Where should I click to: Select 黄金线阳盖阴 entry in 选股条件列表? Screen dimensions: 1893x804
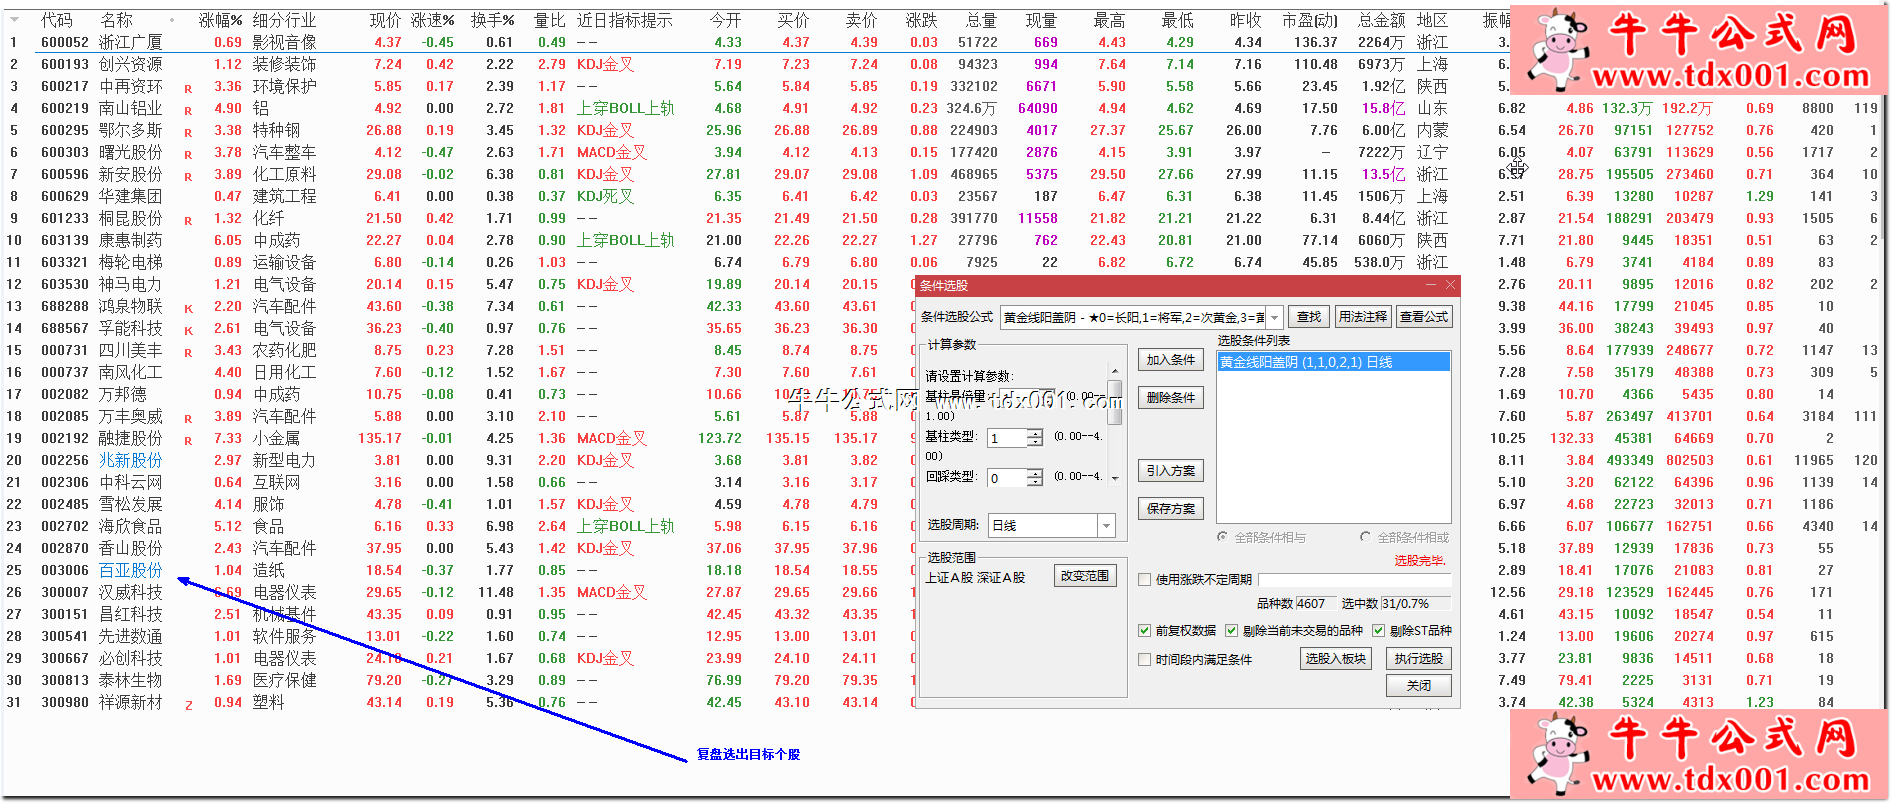click(1306, 363)
